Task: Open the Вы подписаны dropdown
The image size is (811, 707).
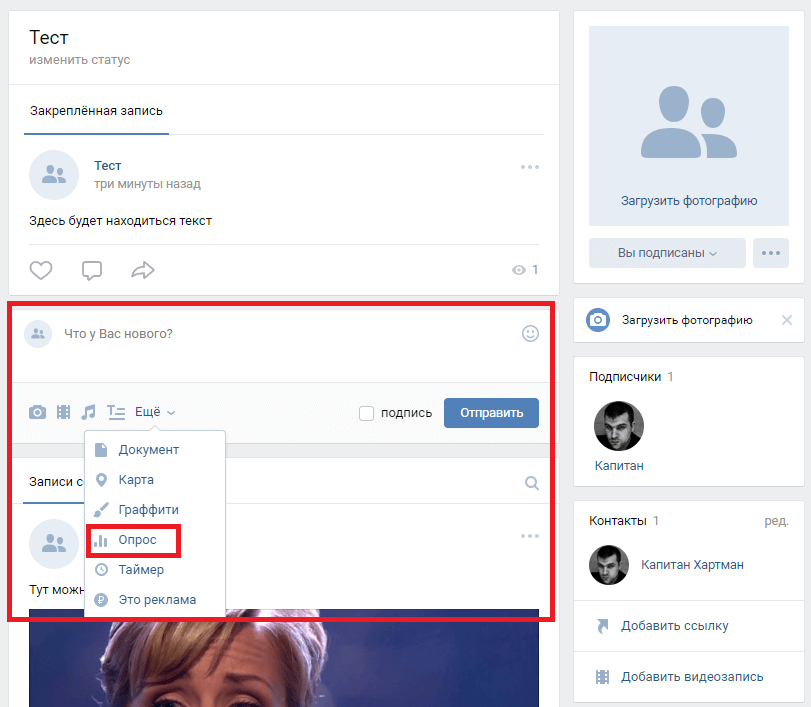Action: pyautogui.click(x=667, y=253)
